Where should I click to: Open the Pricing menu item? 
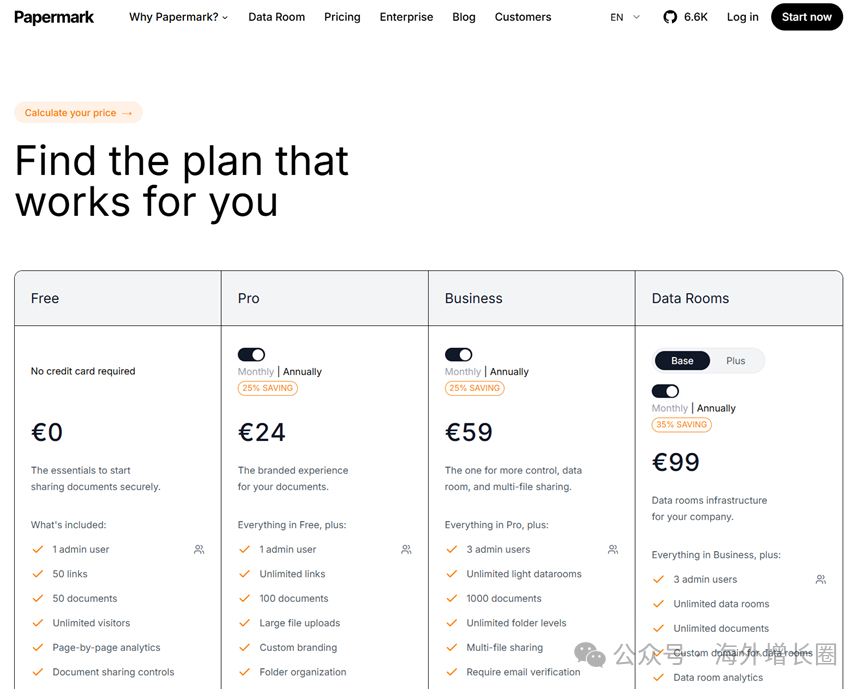[x=342, y=17]
